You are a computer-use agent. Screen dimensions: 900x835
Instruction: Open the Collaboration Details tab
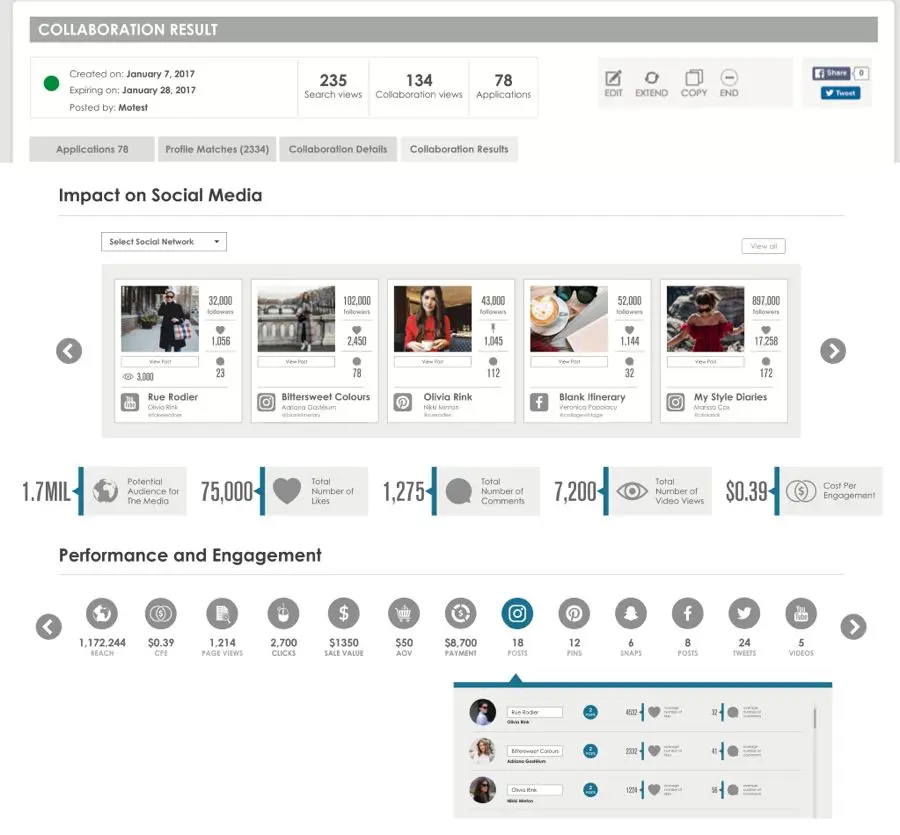(x=338, y=149)
